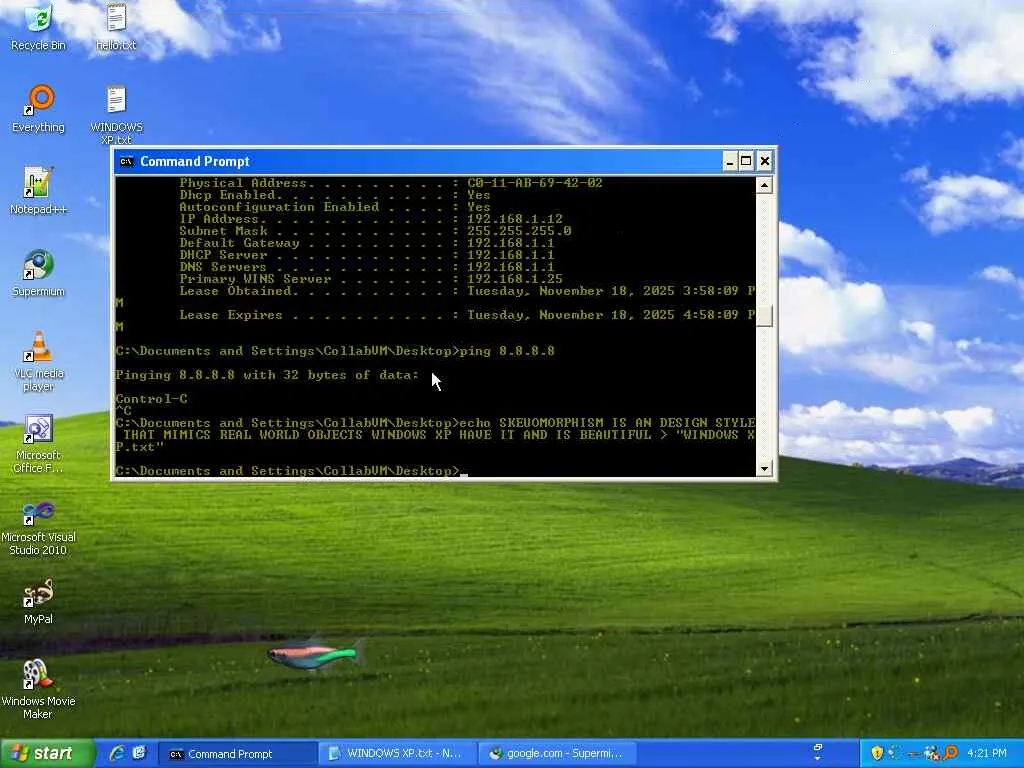The image size is (1024, 768).
Task: Click the 'DNS Servers' line in the console
Action: [x=366, y=266]
